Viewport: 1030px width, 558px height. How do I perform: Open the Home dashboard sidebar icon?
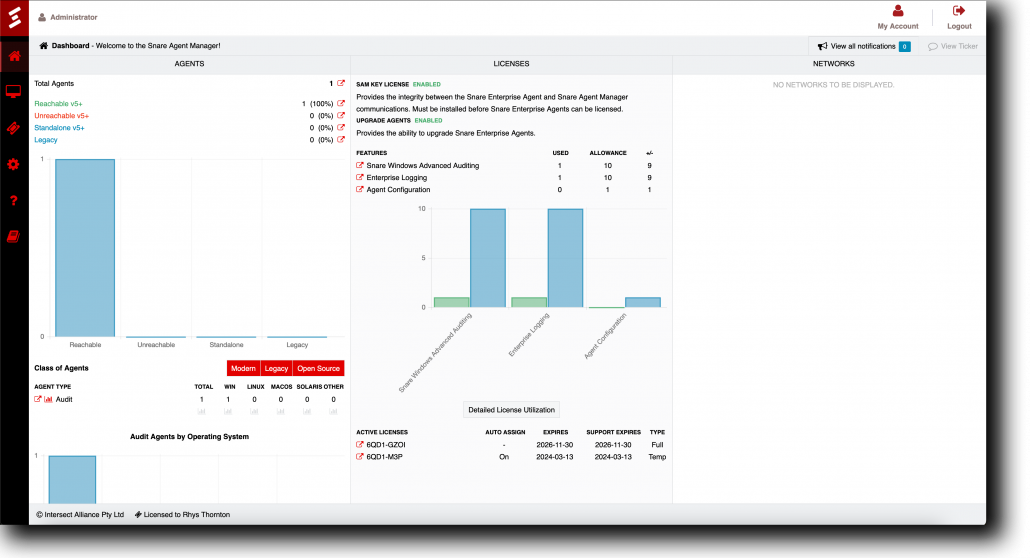pos(14,56)
